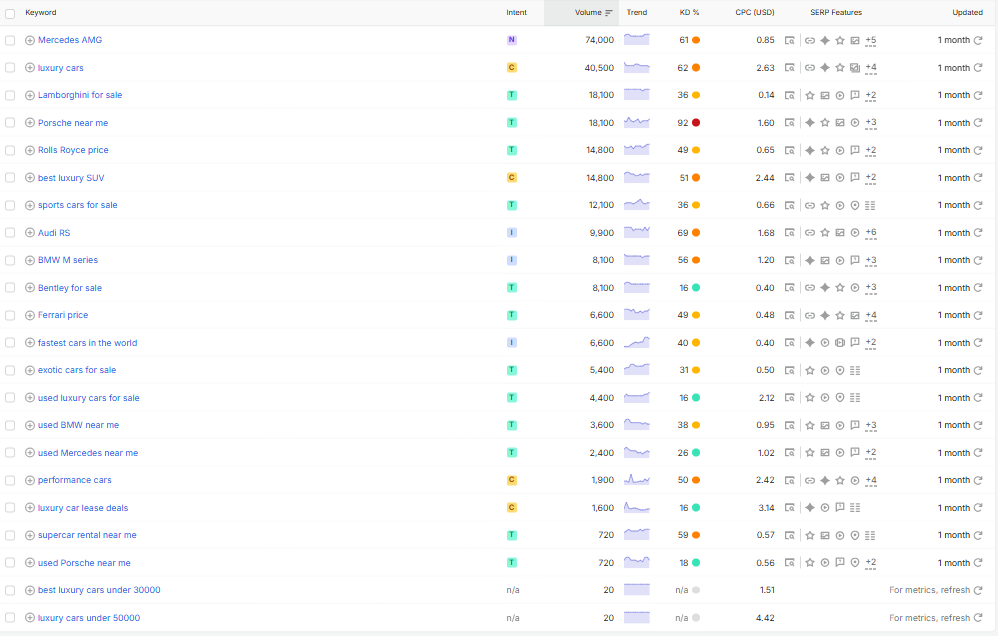The width and height of the screenshot is (998, 636).
Task: Click the green KD dot for Bentley for sale
Action: (696, 288)
